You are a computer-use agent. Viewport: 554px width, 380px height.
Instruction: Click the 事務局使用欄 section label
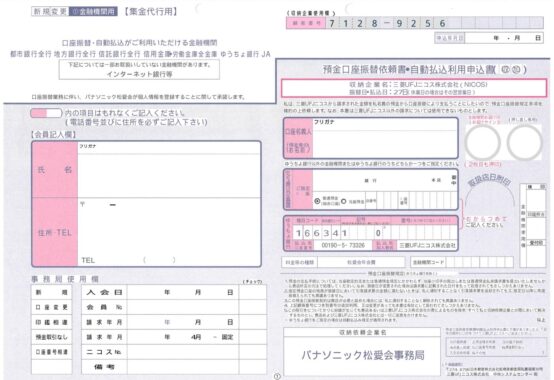click(65, 279)
